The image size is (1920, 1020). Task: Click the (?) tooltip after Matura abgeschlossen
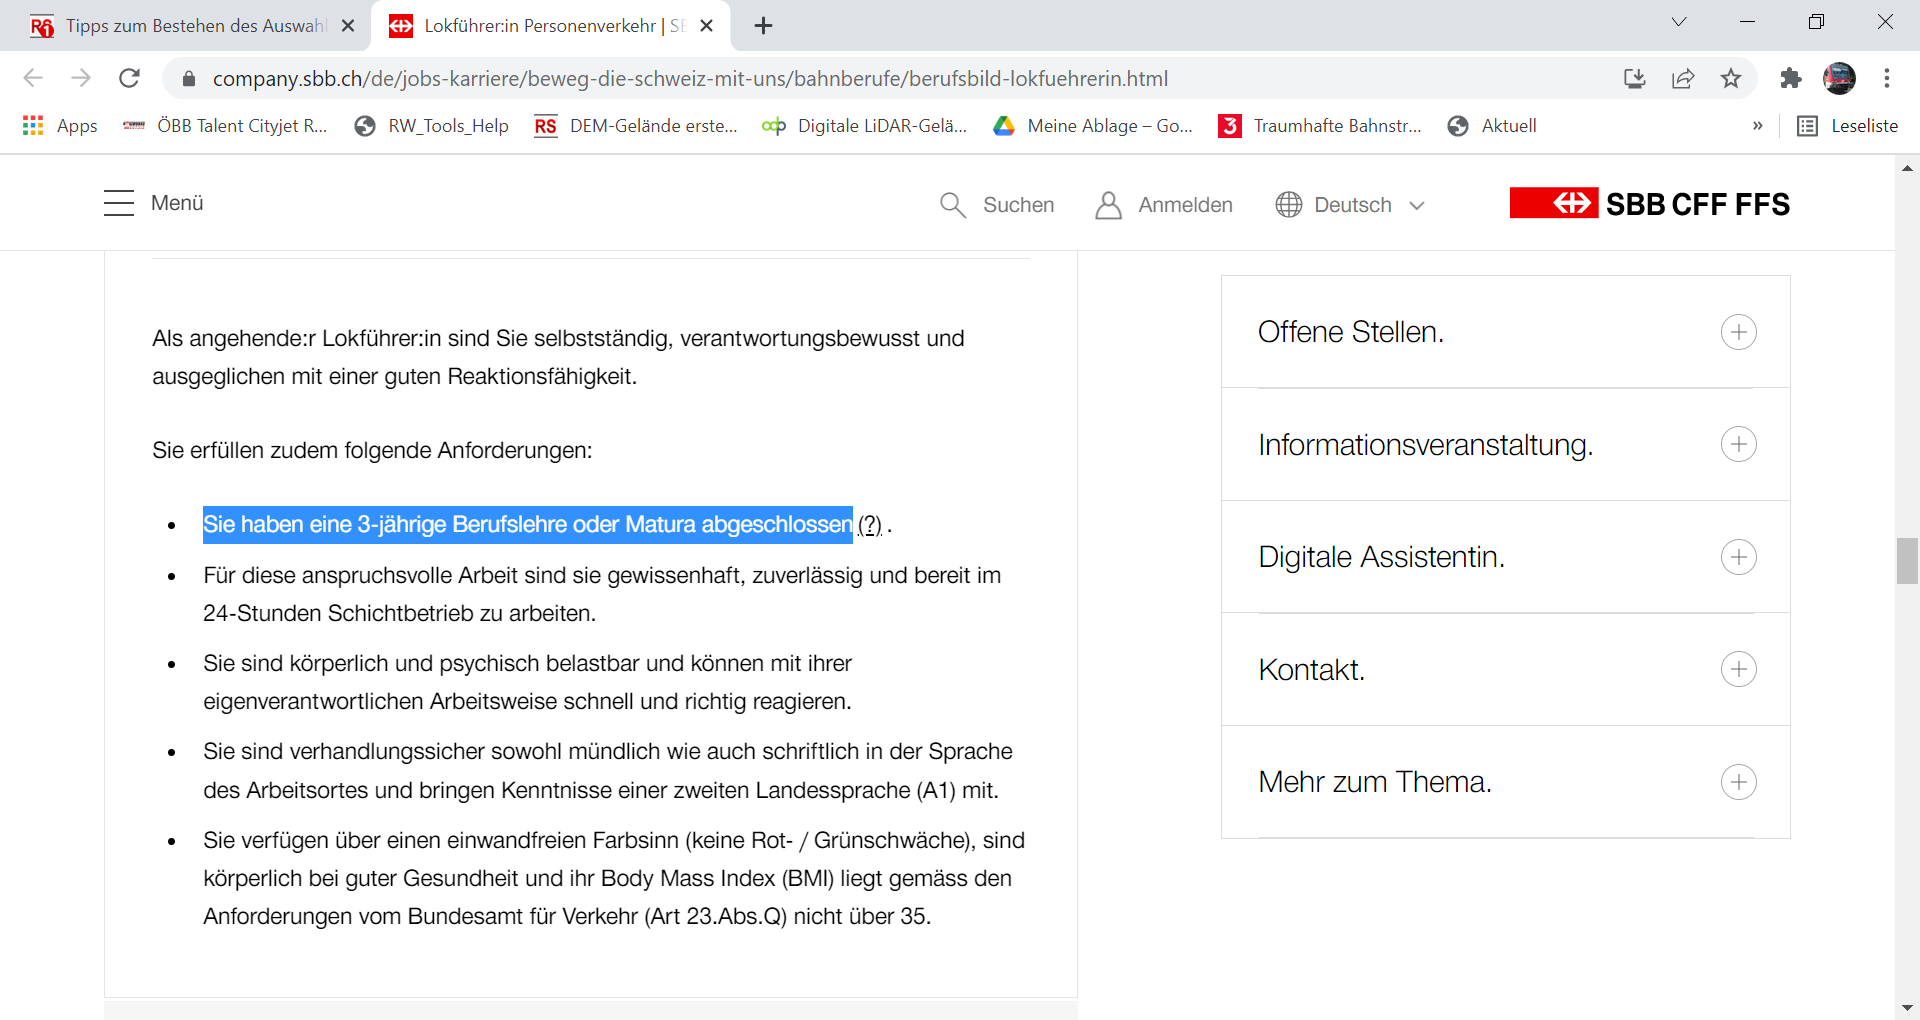click(x=870, y=525)
